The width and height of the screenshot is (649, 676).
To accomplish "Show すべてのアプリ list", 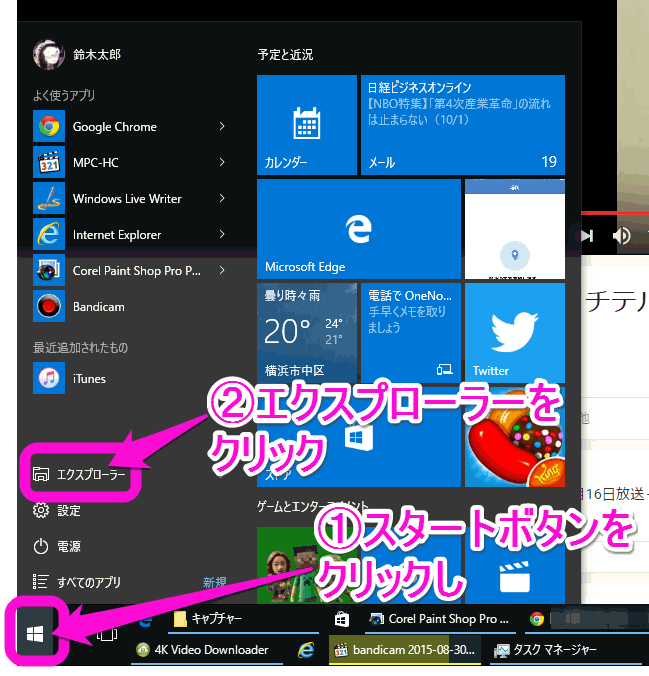I will pos(90,582).
